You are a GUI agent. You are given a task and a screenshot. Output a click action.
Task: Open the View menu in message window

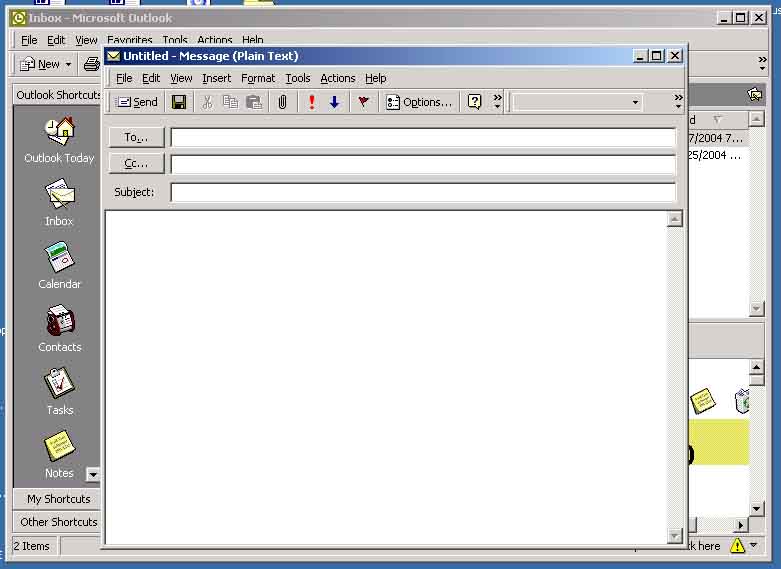tap(181, 78)
